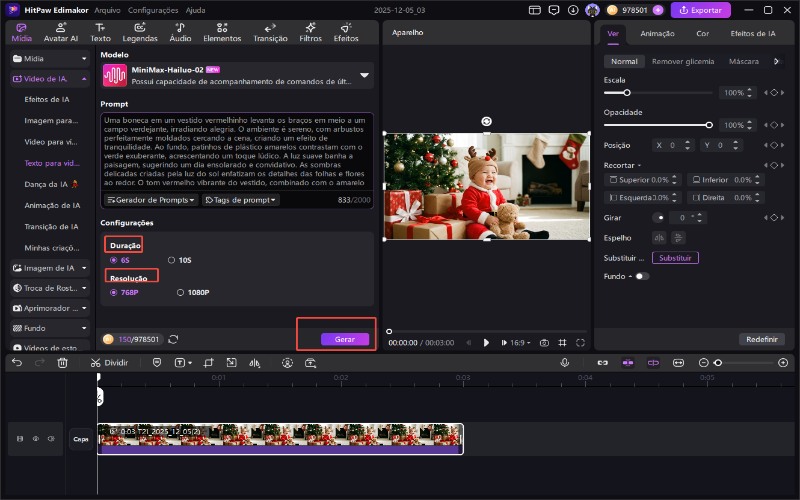Open the Arquivo menu
Screen dimensions: 800x500
coord(107,10)
